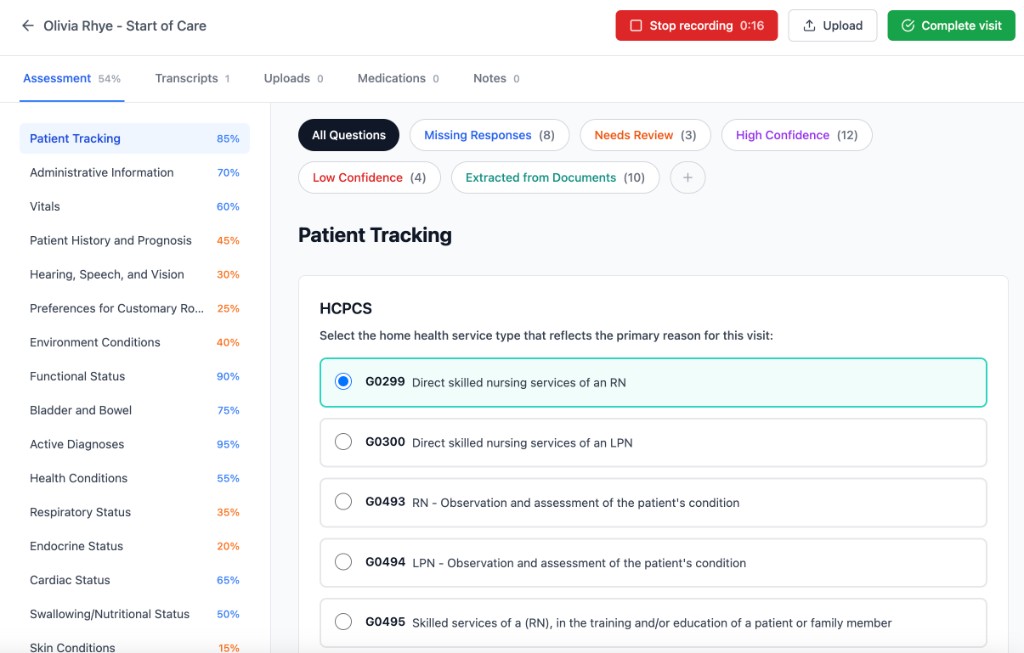Select G0493 RN observation and assessment option

343,501
